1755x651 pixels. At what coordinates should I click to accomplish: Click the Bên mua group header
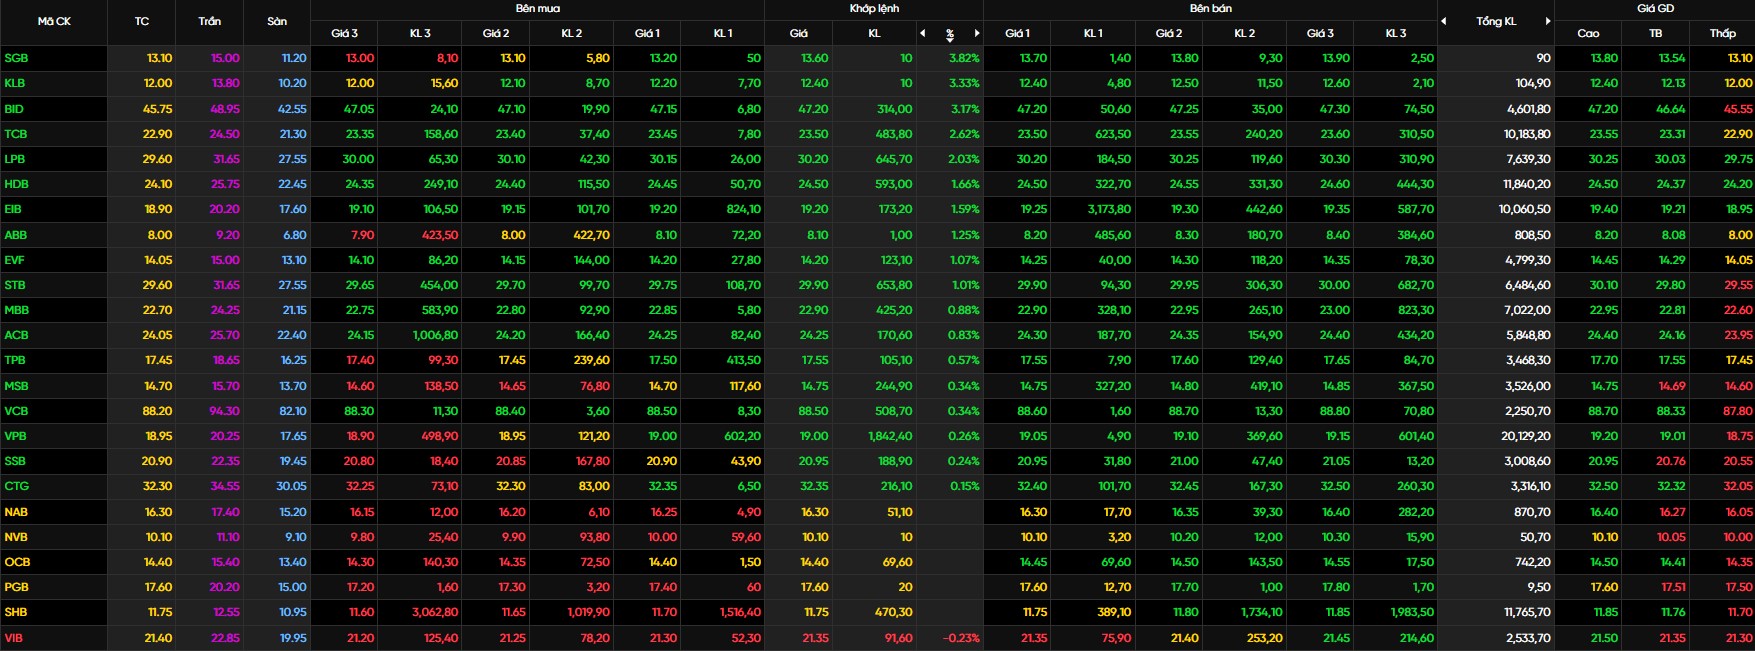click(538, 8)
